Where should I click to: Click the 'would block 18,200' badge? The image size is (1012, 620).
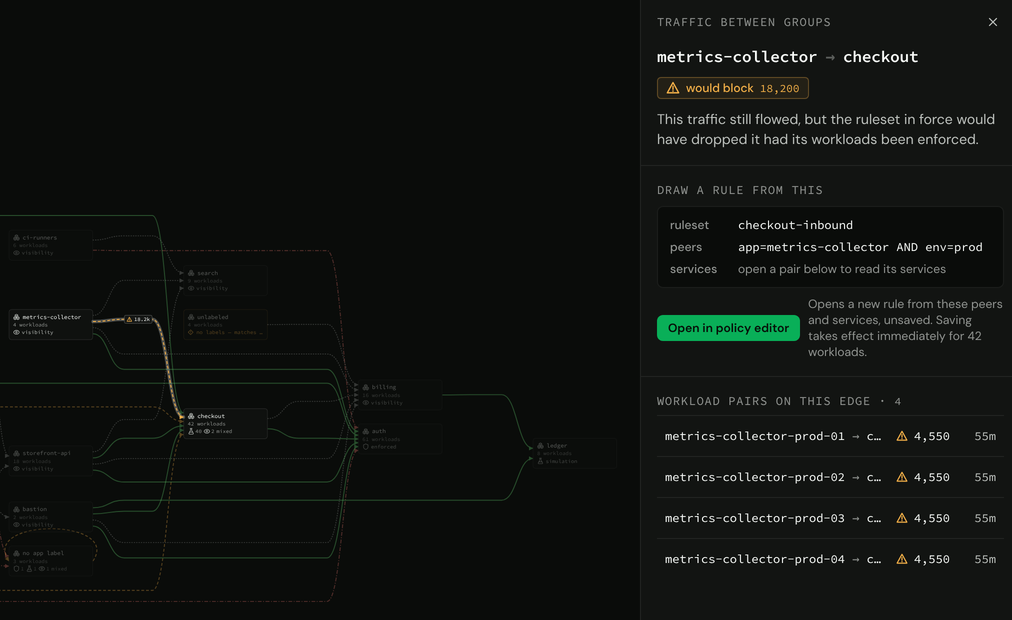(733, 88)
